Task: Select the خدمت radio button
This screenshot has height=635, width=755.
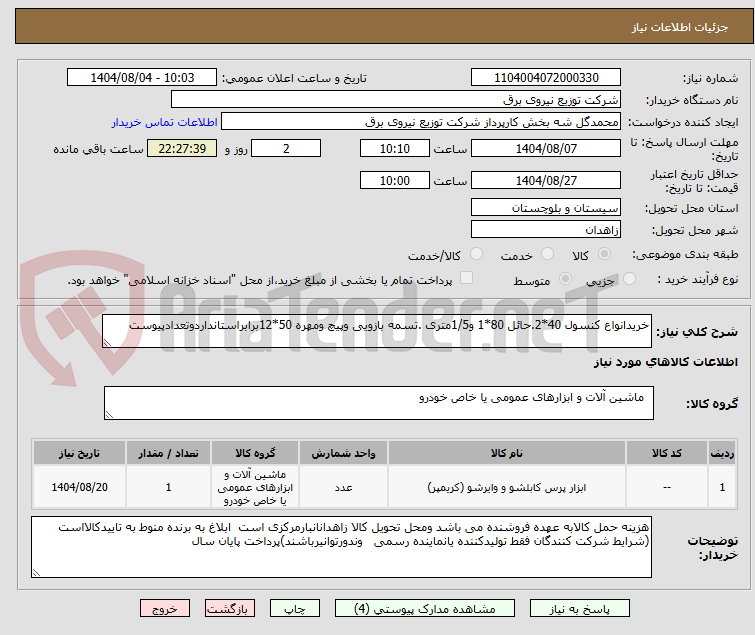Action: 547,254
